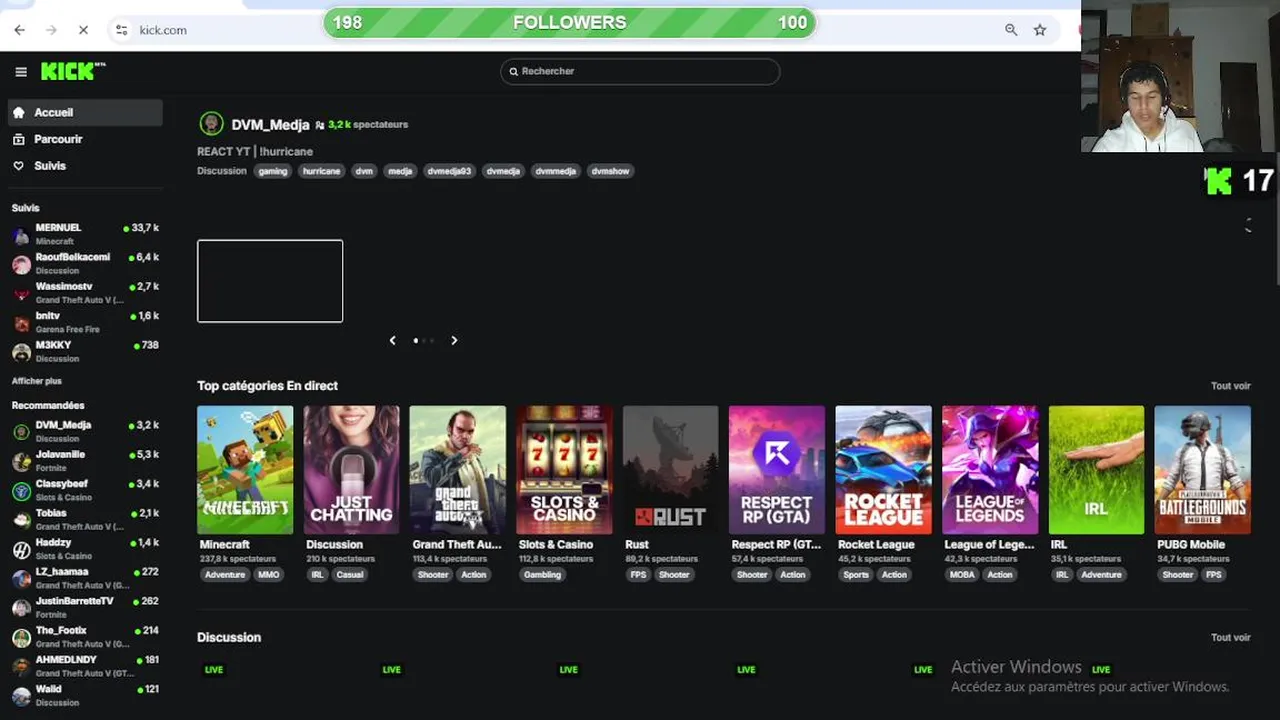Open Suivis in the sidebar
The height and width of the screenshot is (720, 1280).
85,166
